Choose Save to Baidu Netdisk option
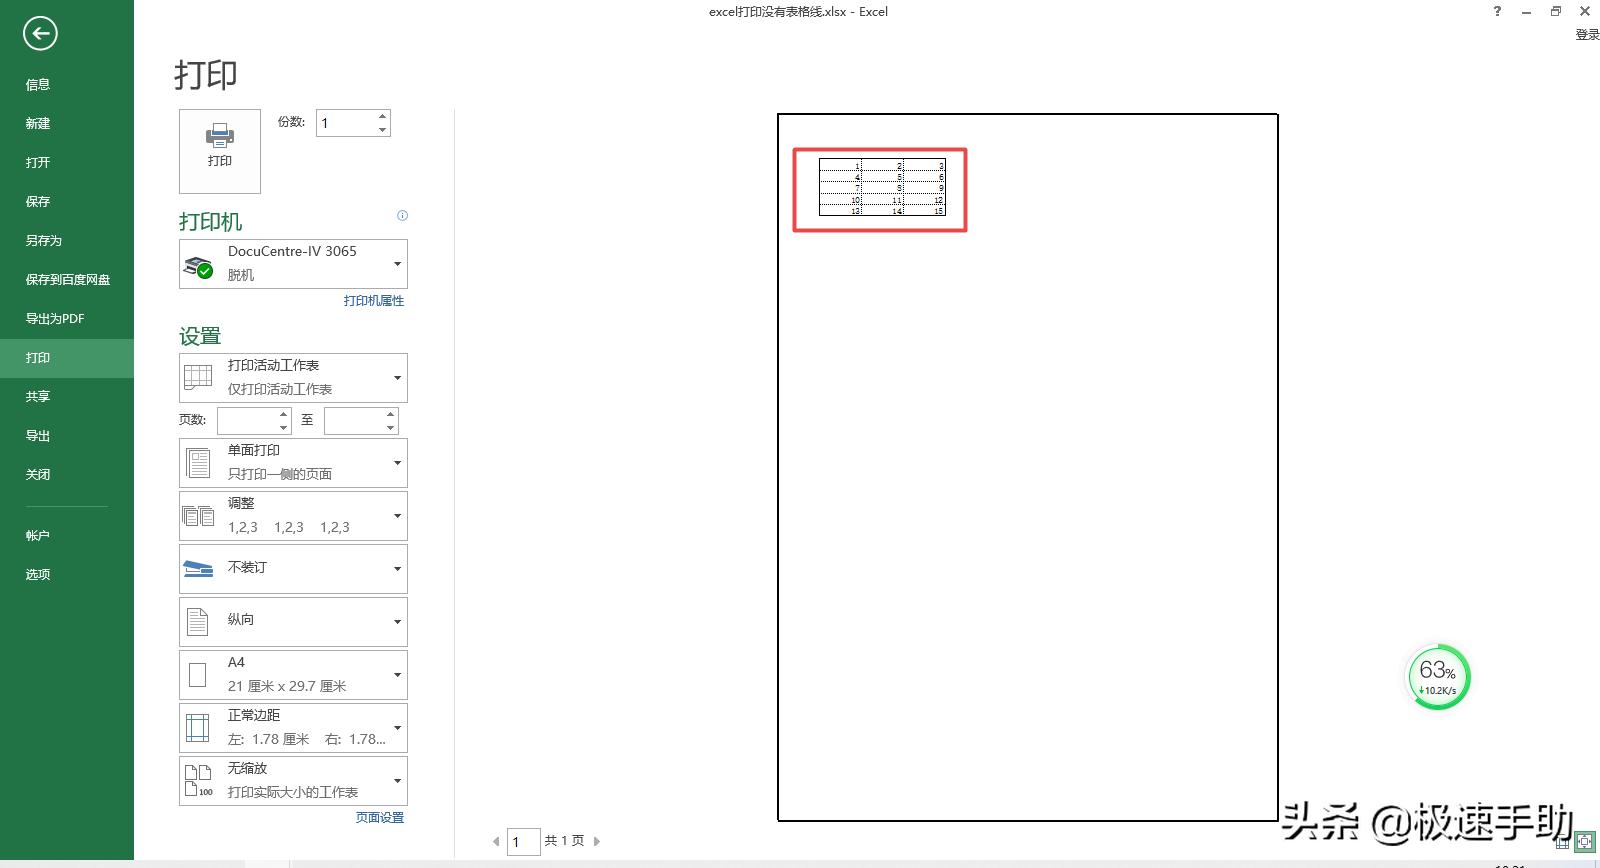This screenshot has height=868, width=1600. point(67,280)
